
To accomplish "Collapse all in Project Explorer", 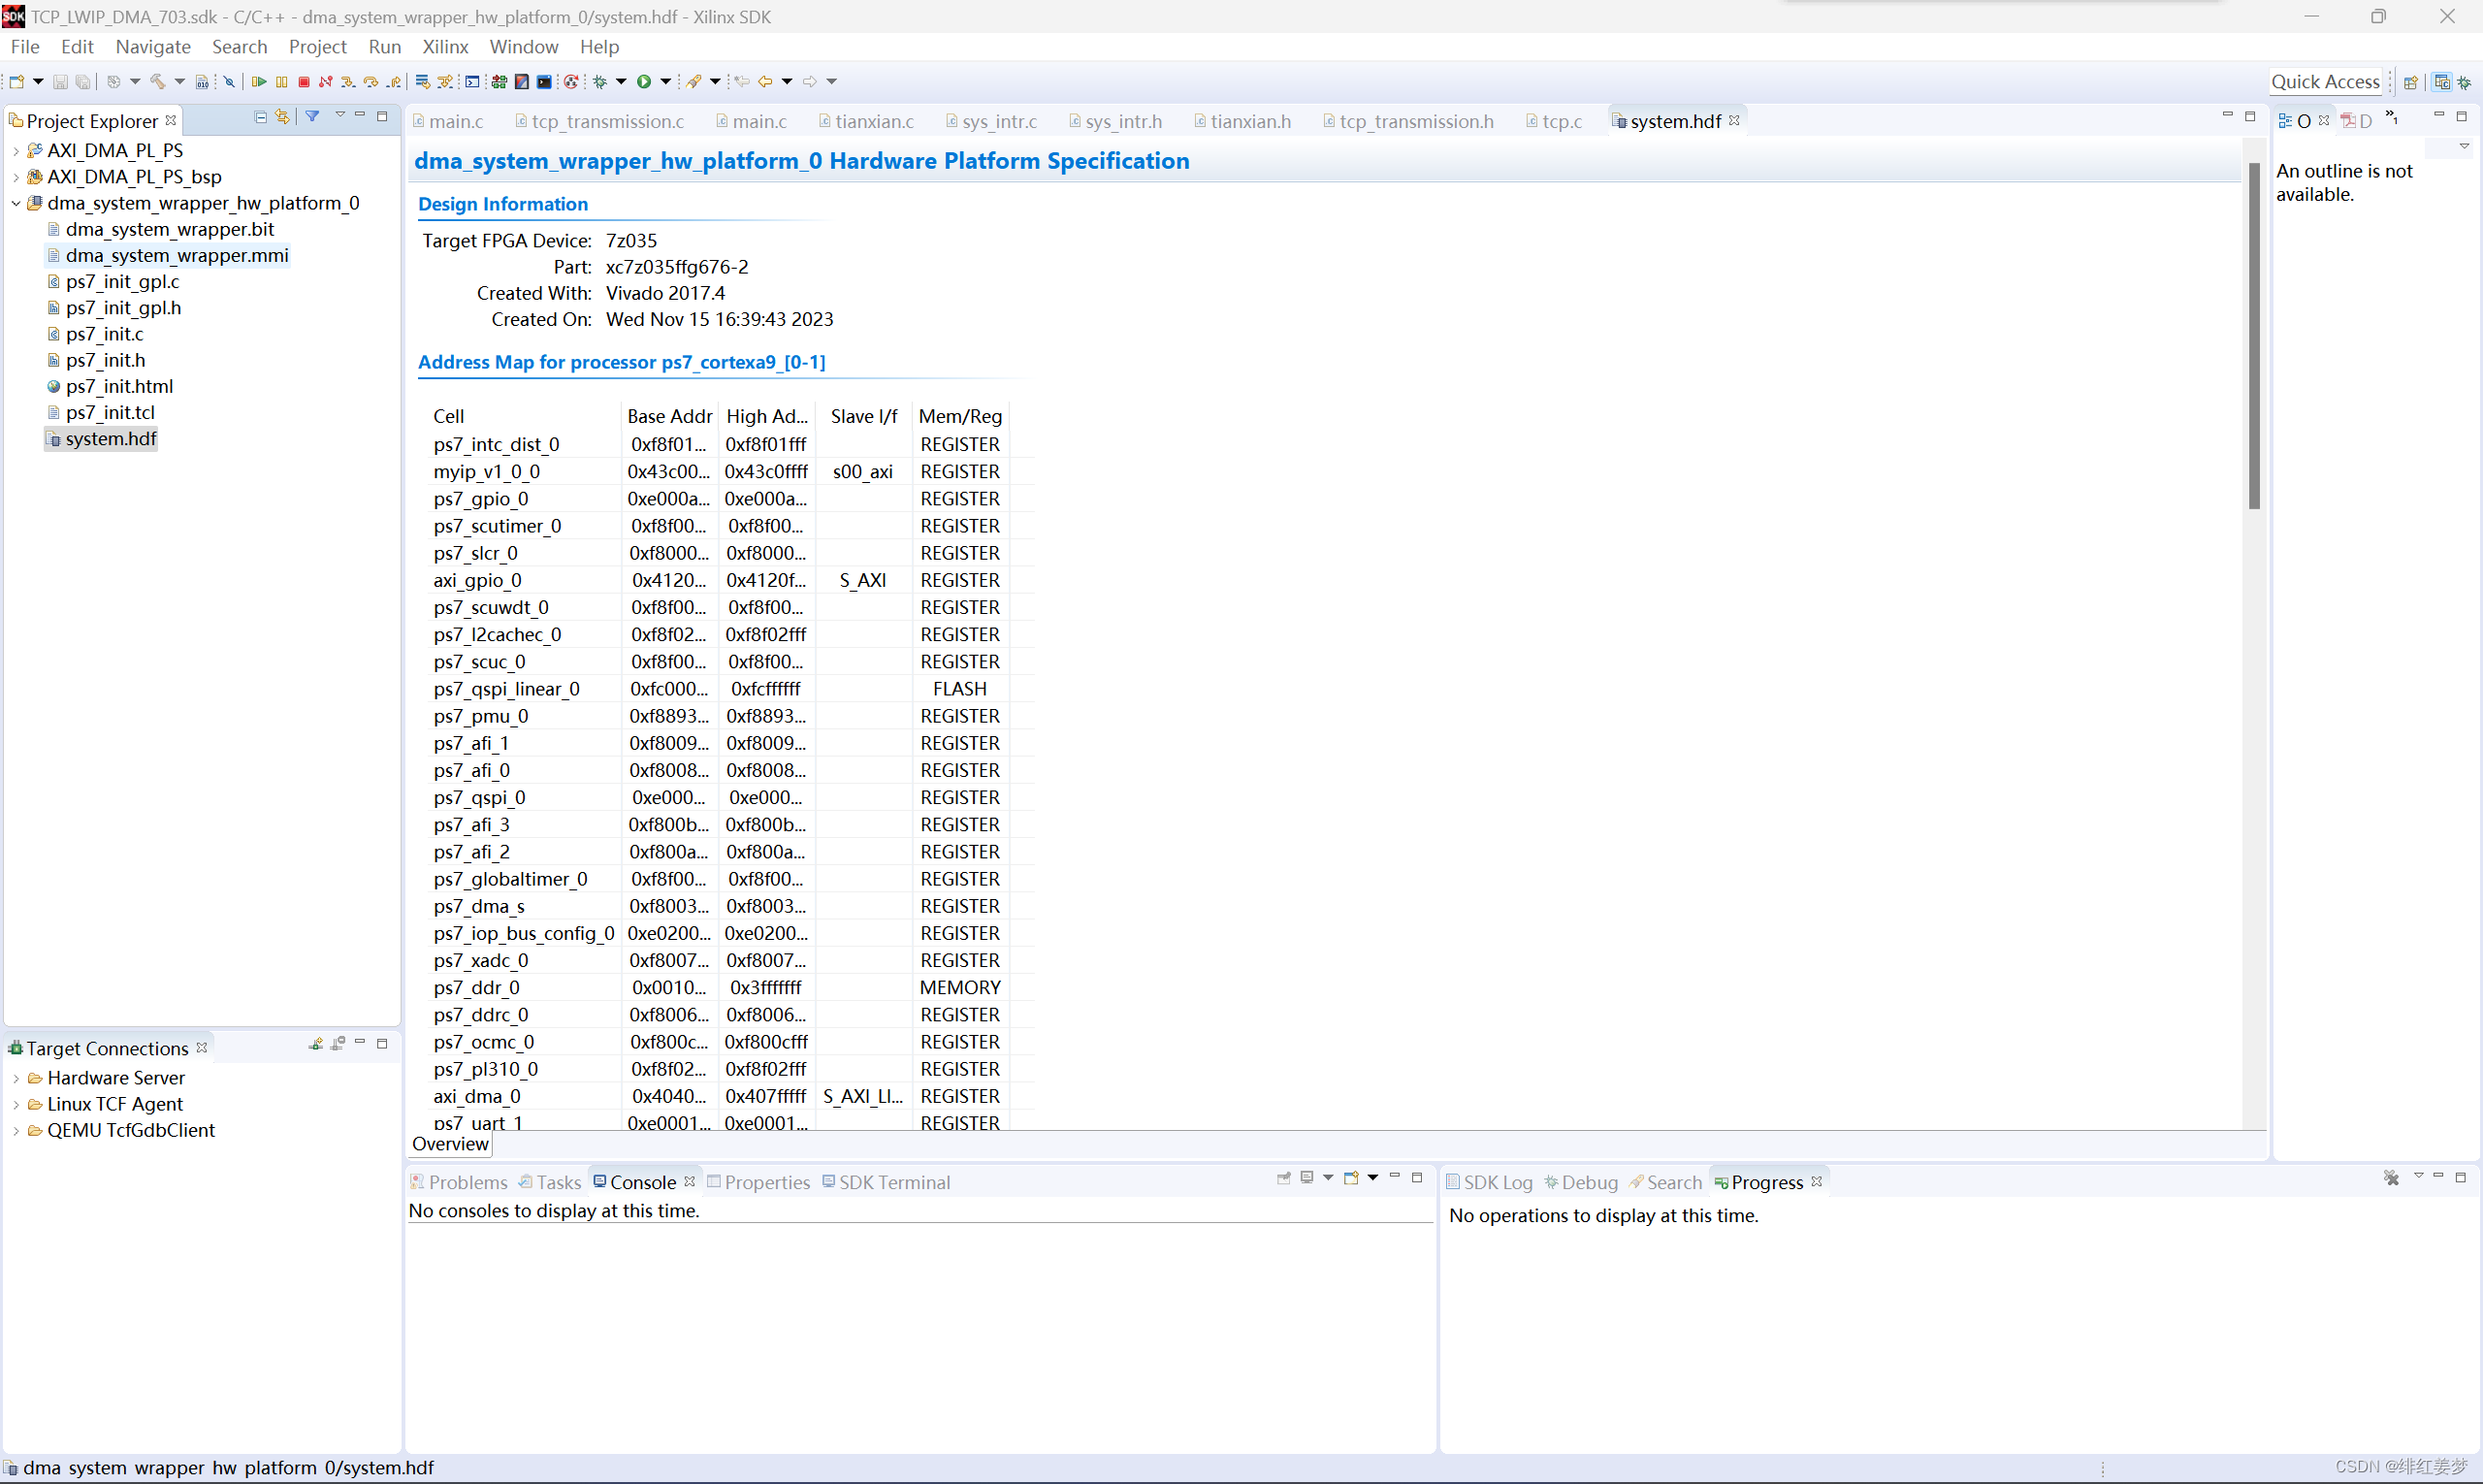I will [x=260, y=117].
